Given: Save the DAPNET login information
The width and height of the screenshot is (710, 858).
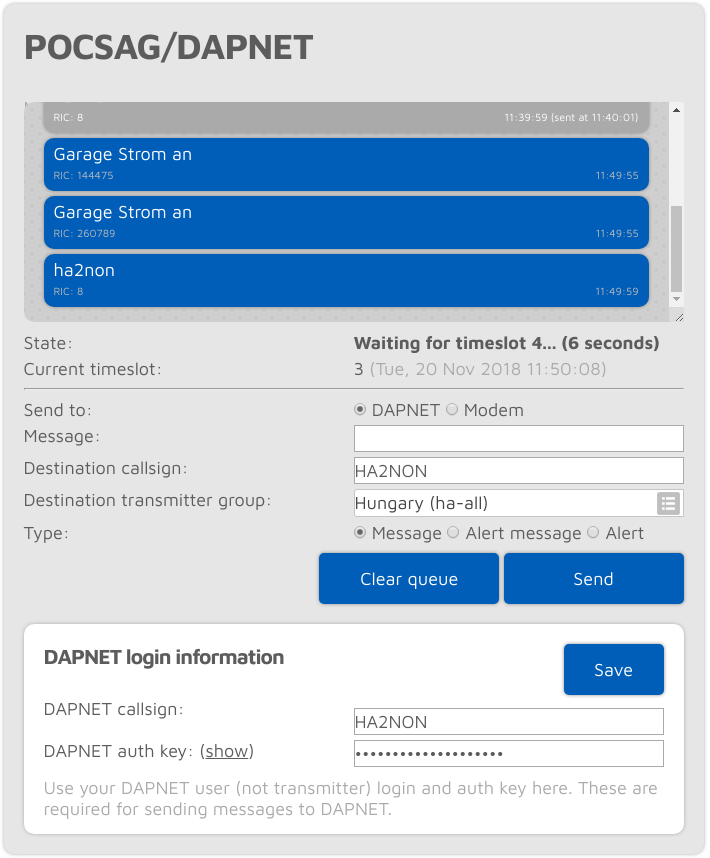Looking at the screenshot, I should 613,670.
